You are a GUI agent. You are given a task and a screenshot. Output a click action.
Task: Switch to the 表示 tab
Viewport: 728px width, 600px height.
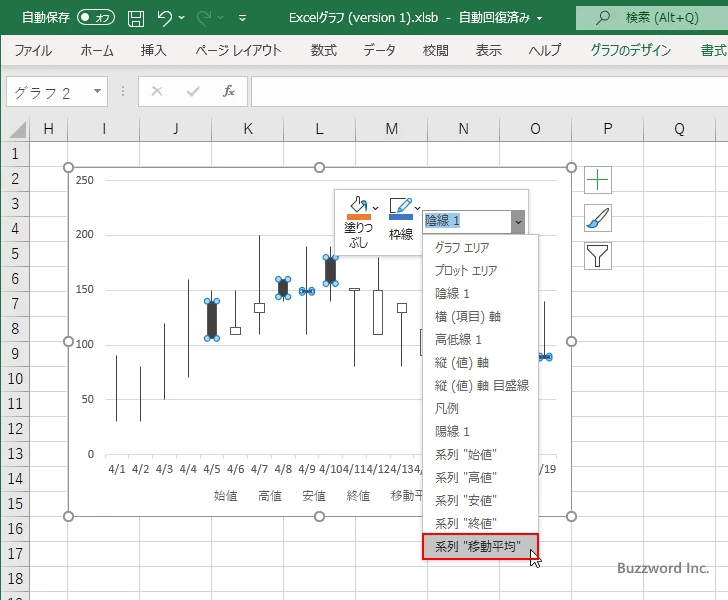click(488, 50)
